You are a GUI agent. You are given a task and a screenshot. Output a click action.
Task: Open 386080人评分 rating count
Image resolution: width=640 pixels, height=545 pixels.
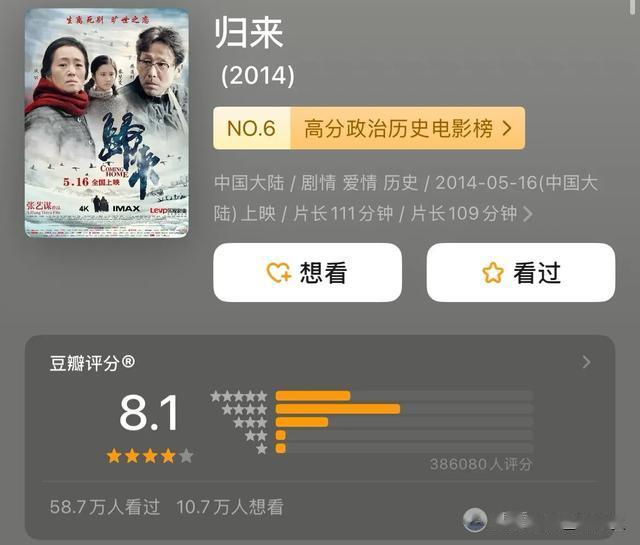click(481, 464)
